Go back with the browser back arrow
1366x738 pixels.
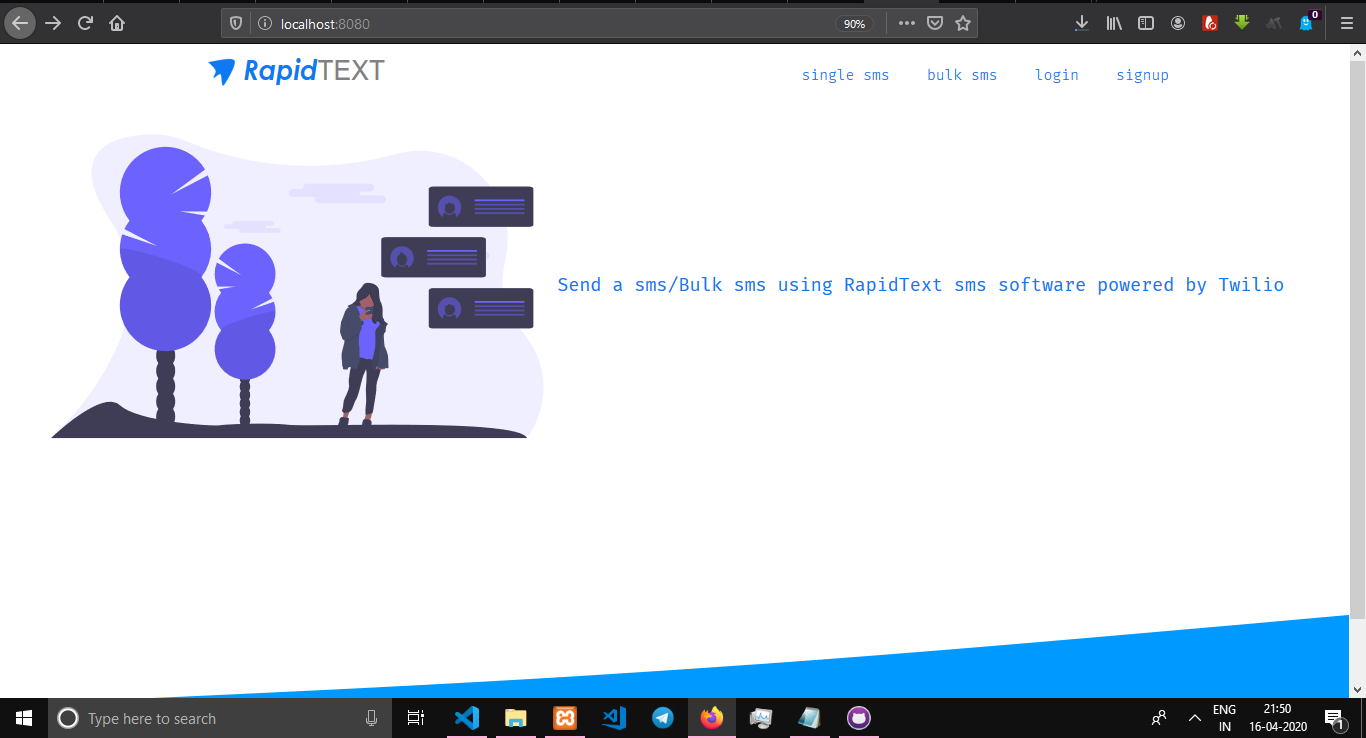[20, 23]
